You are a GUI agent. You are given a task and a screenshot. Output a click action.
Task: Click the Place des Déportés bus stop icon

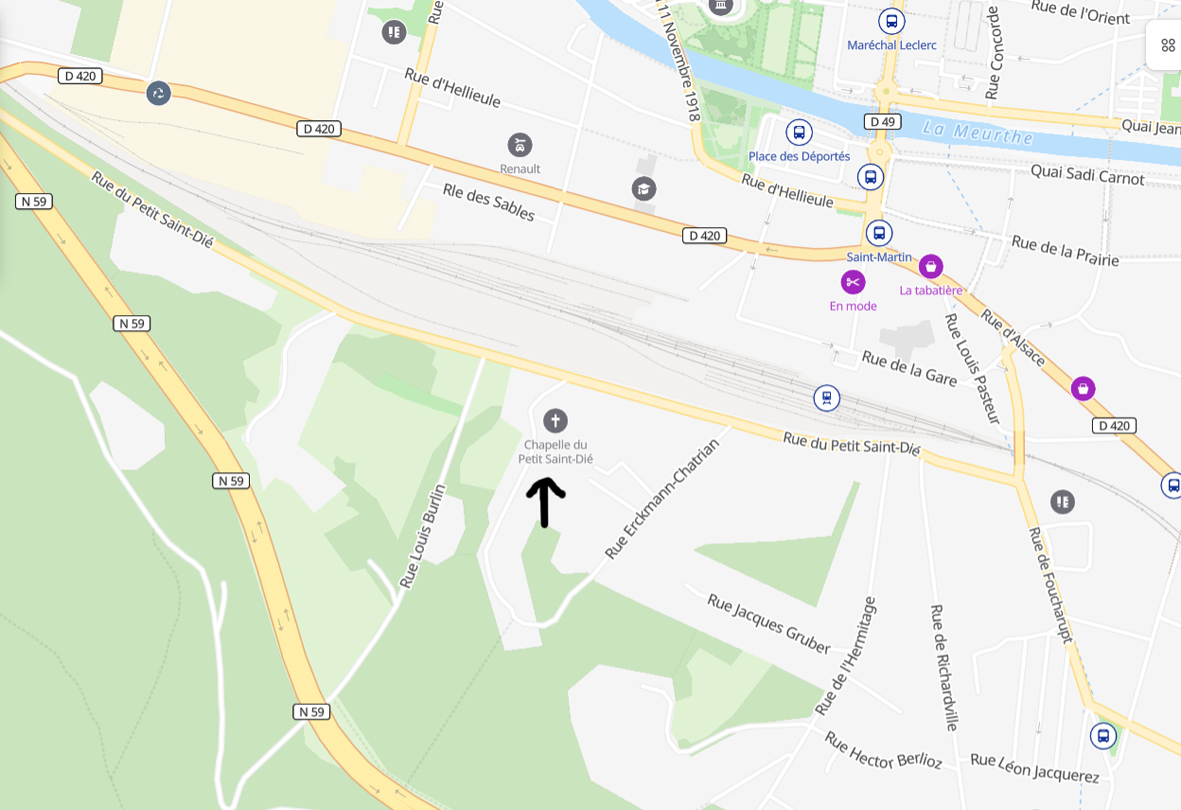coord(799,133)
